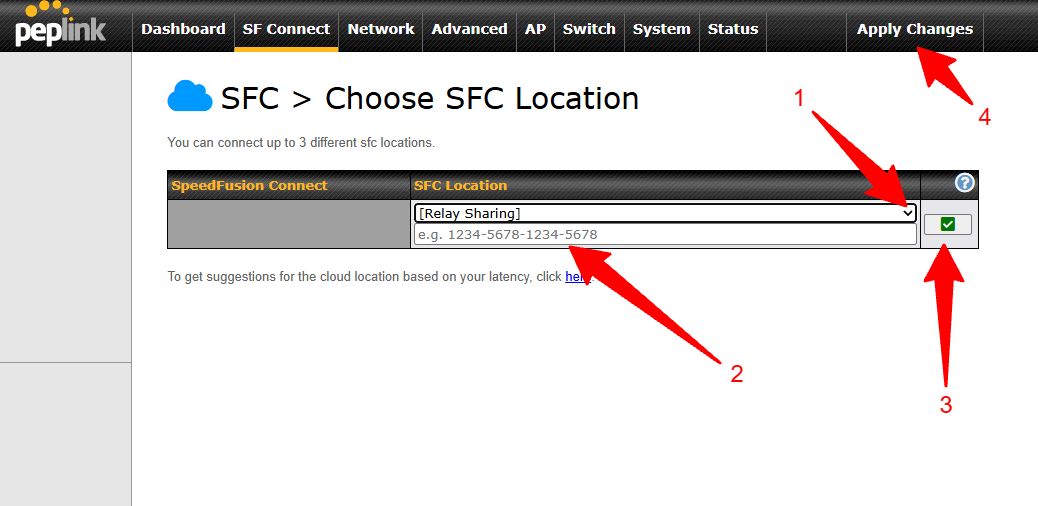
Task: Click the text 'You can connect up to 3 different sfc locations.'
Action: (x=301, y=142)
